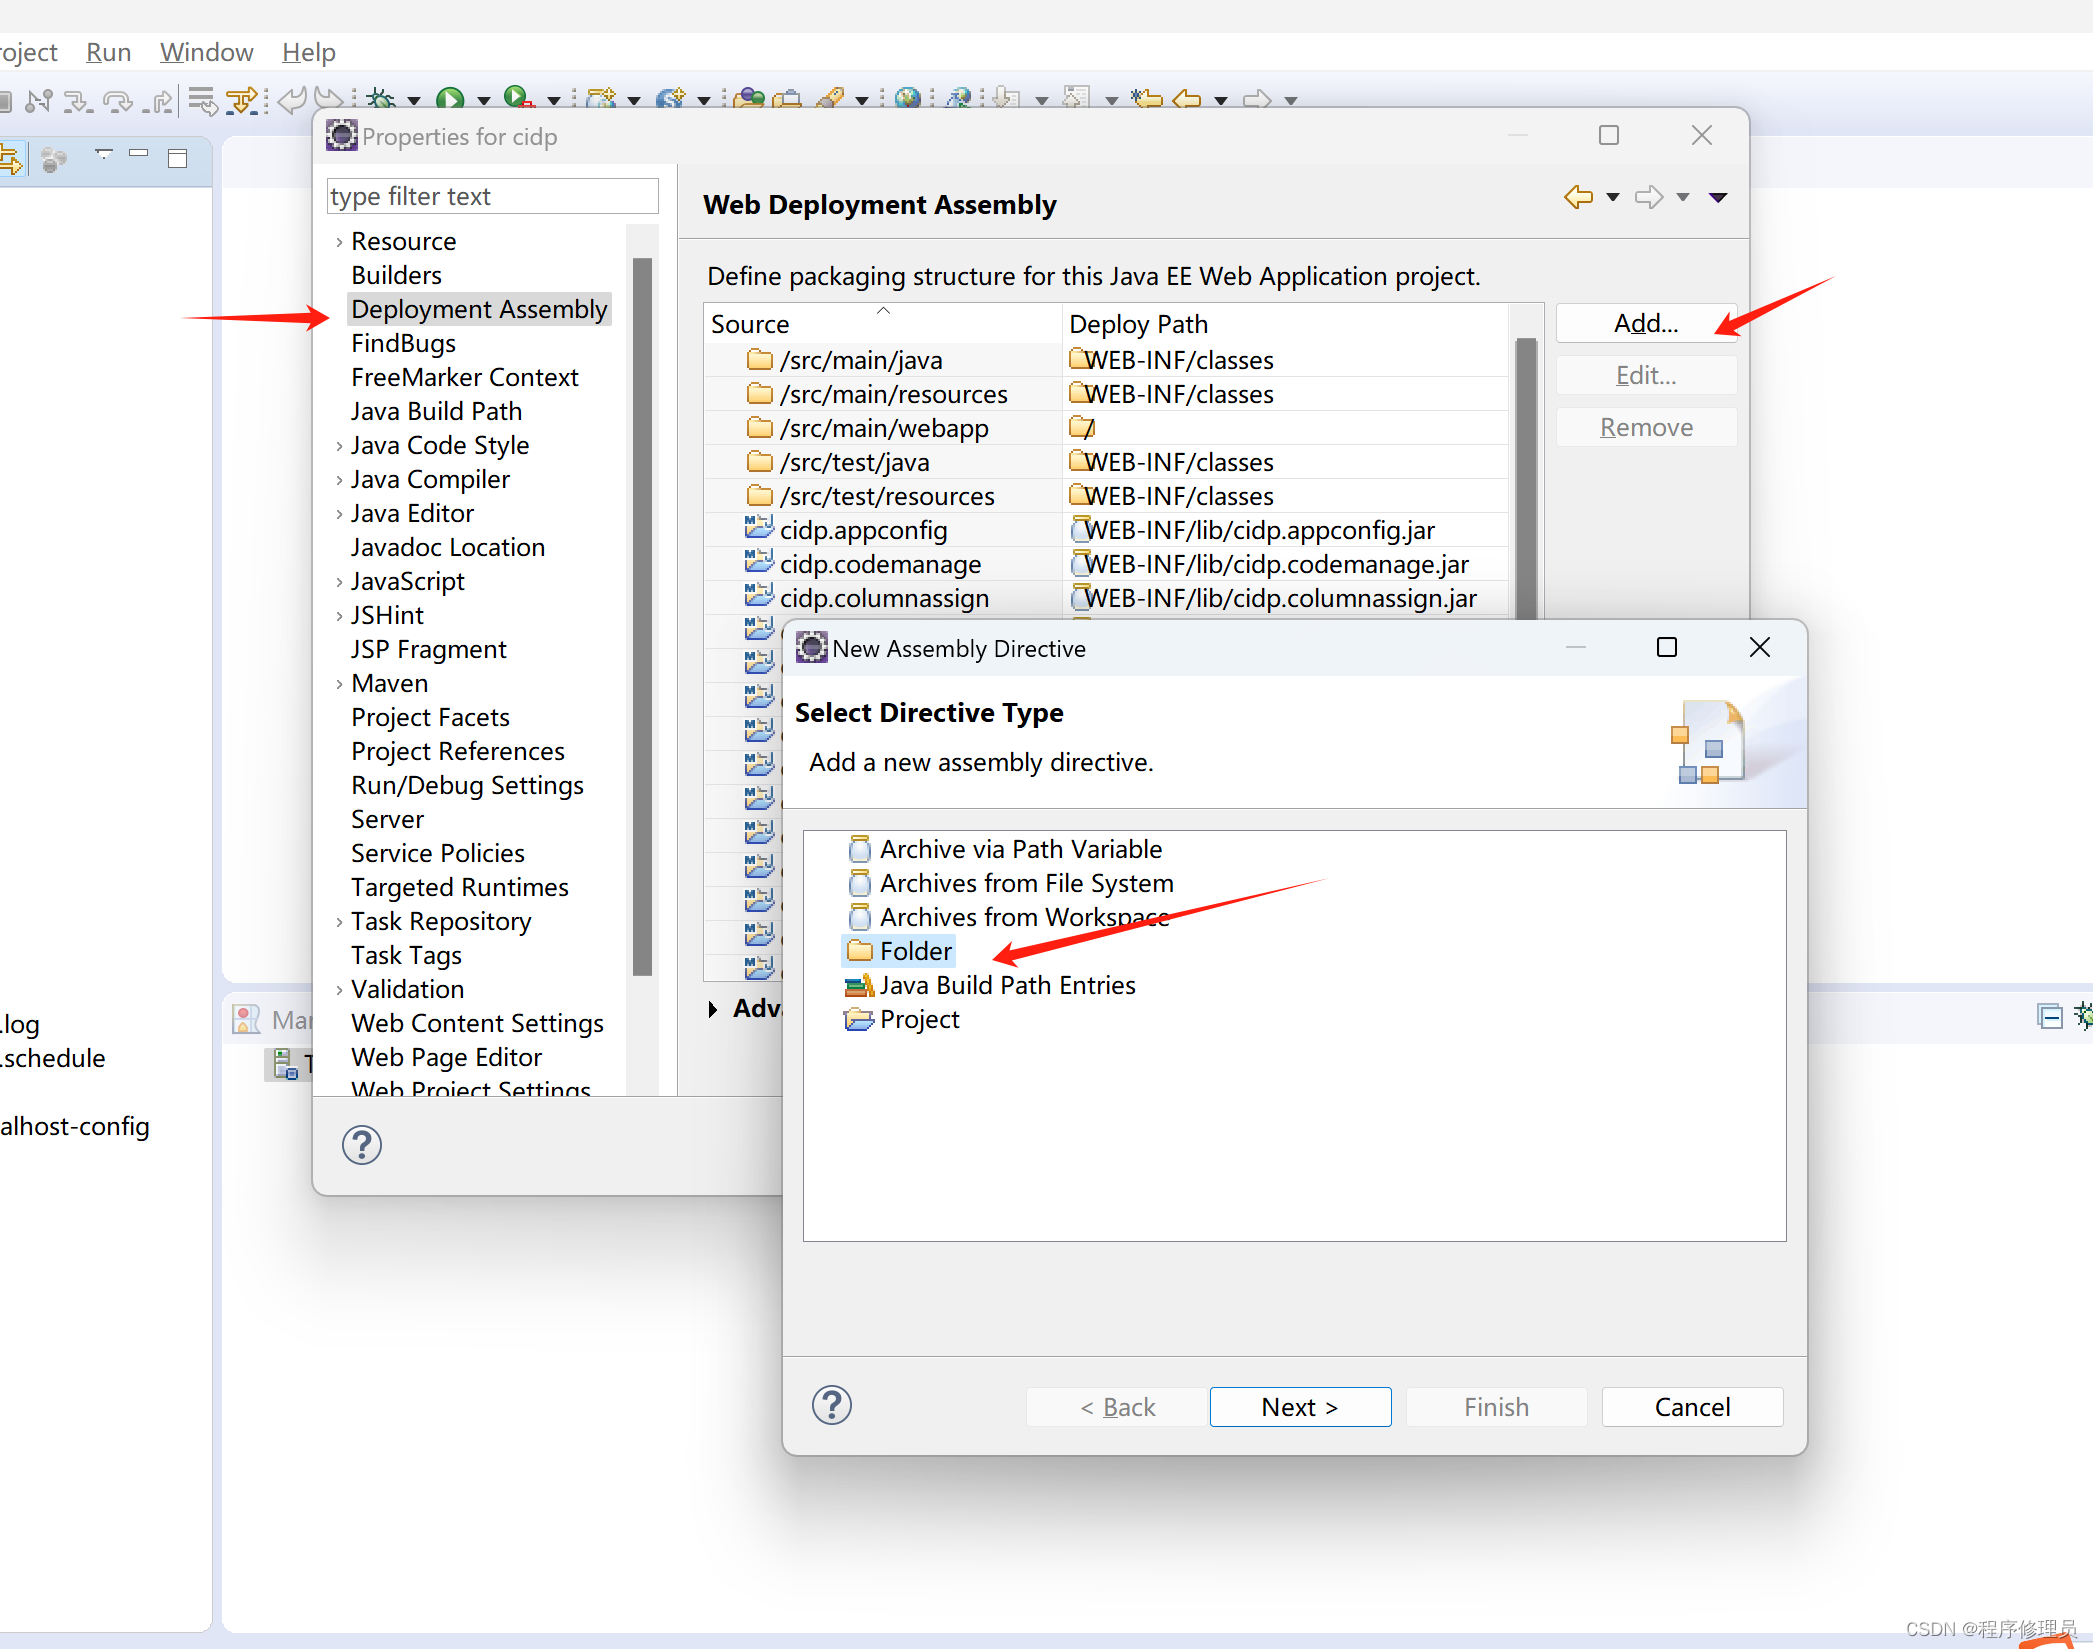This screenshot has width=2093, height=1649.
Task: Select Java Build Path Entries directive
Action: pyautogui.click(x=990, y=985)
